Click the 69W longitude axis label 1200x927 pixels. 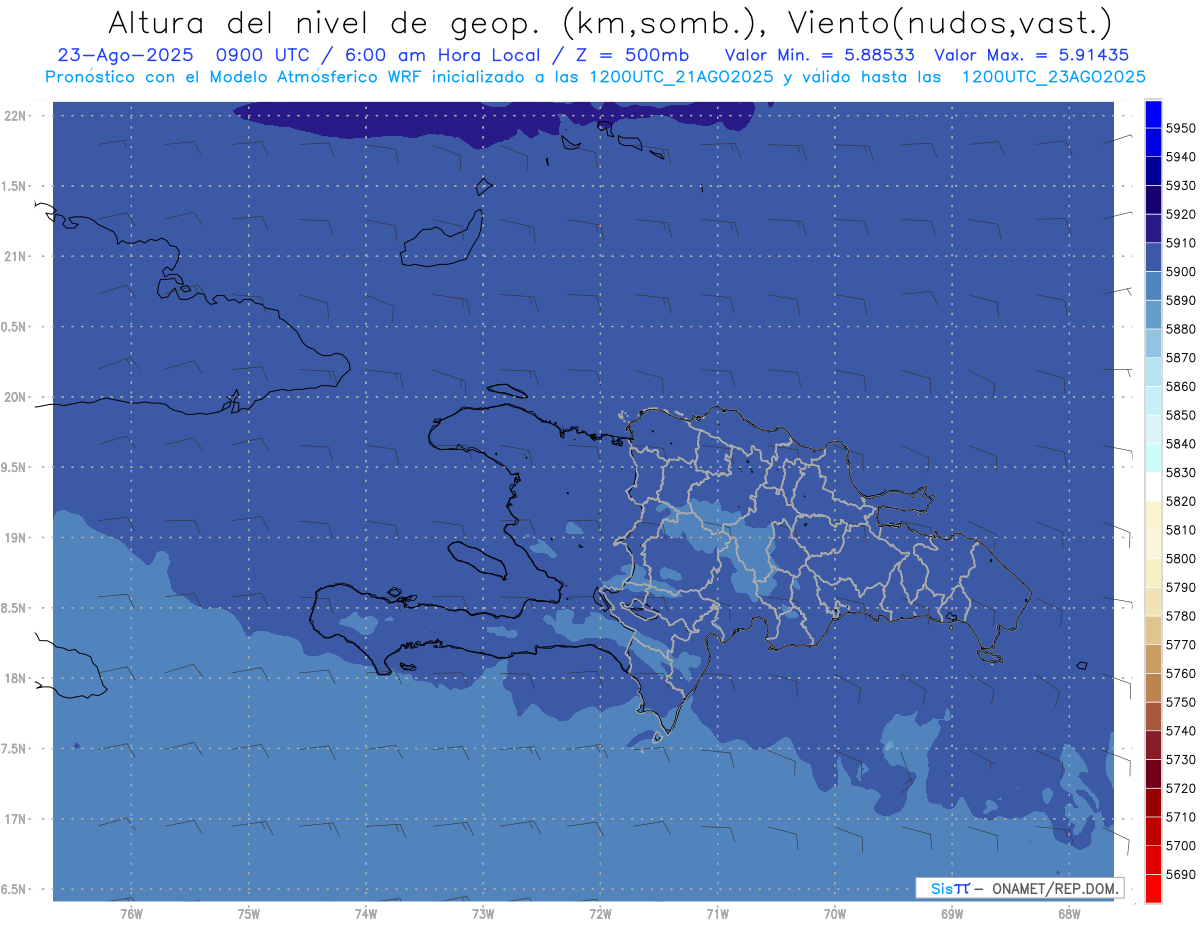tap(952, 914)
